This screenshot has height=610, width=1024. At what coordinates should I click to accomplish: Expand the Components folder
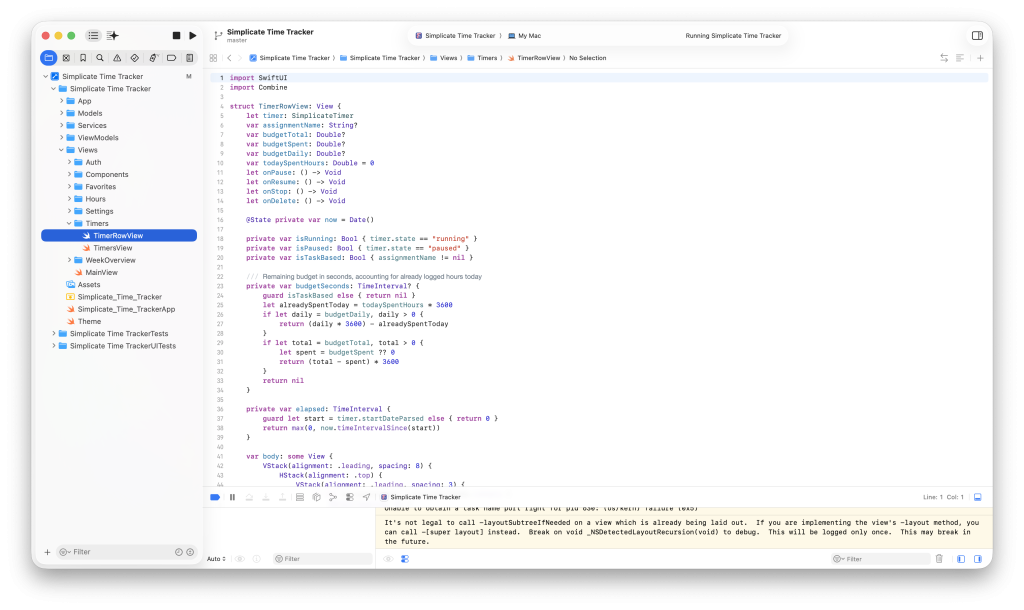pos(69,174)
